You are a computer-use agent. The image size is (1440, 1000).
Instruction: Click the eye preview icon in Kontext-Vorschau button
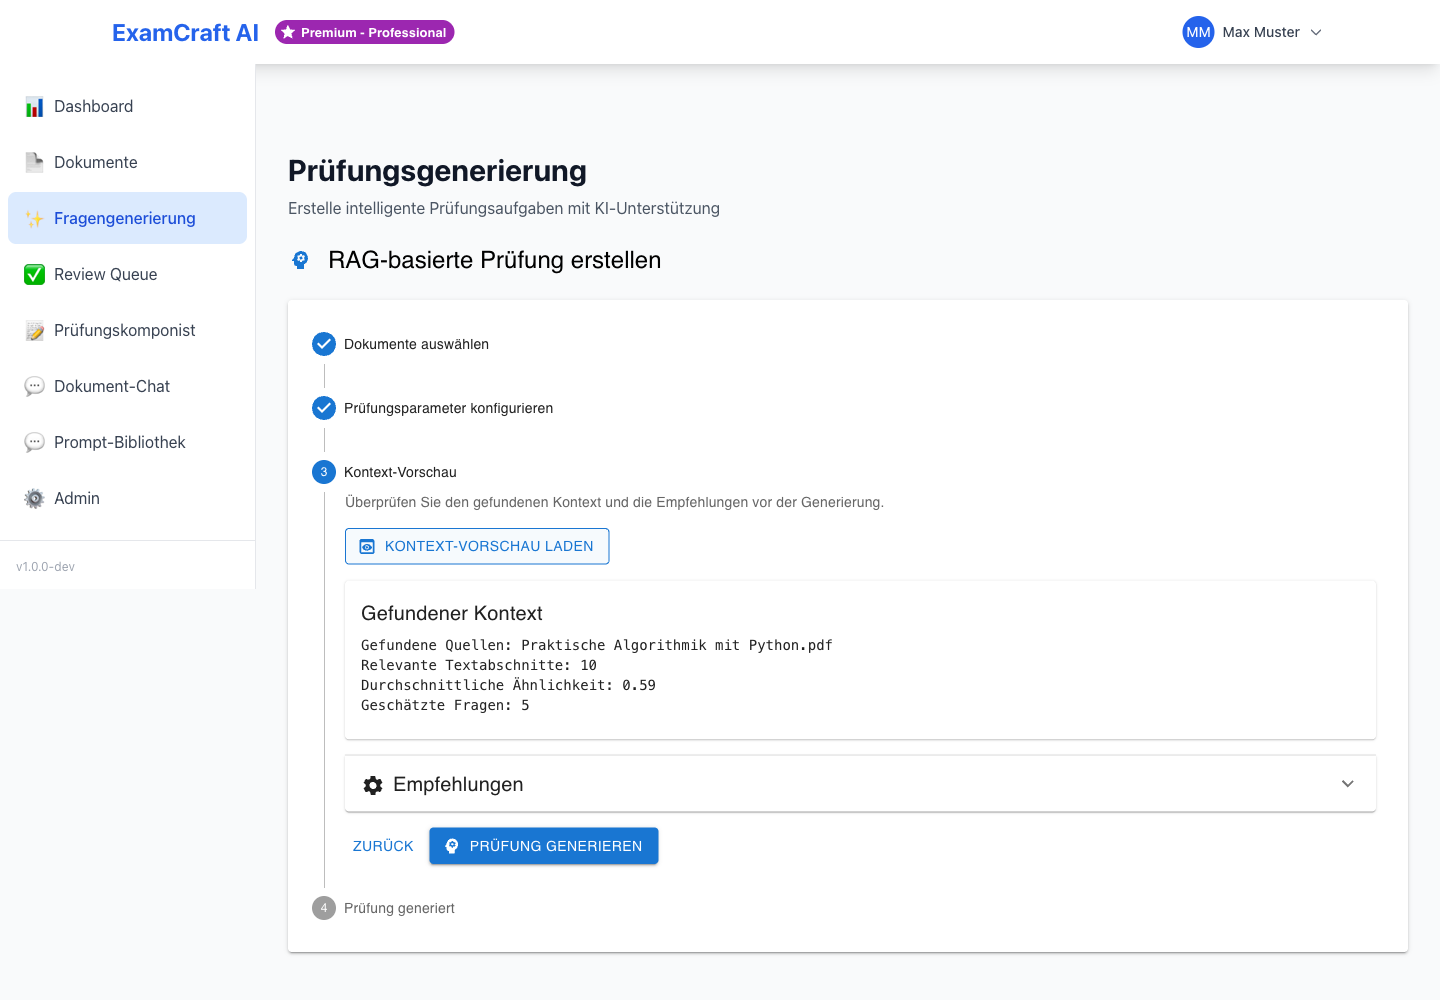(367, 546)
